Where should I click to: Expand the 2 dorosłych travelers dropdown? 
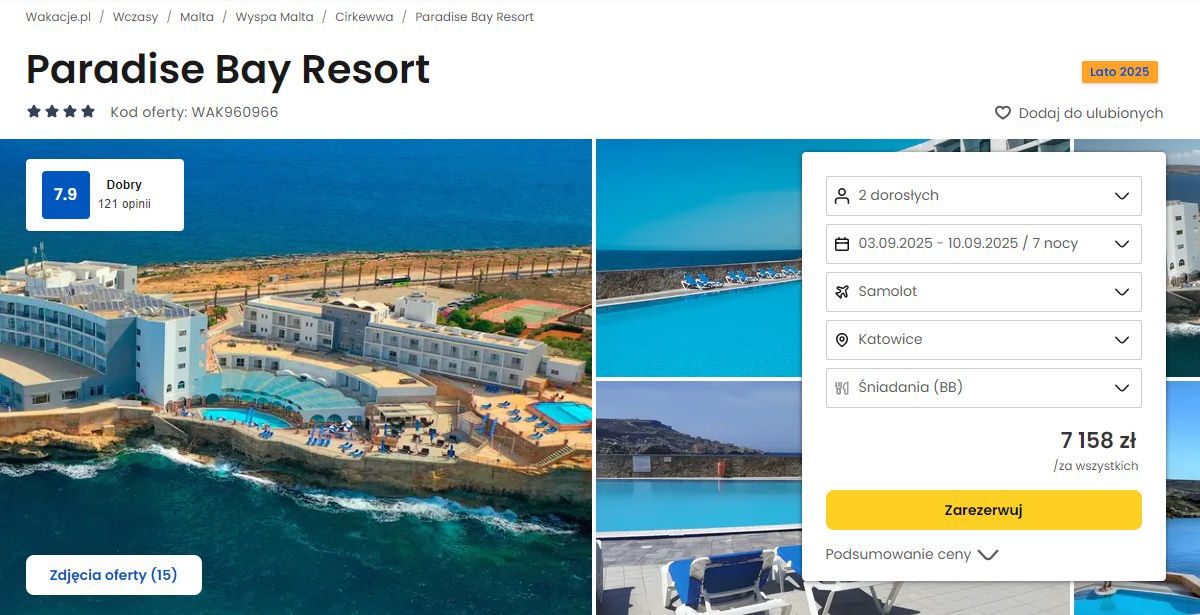pos(984,196)
